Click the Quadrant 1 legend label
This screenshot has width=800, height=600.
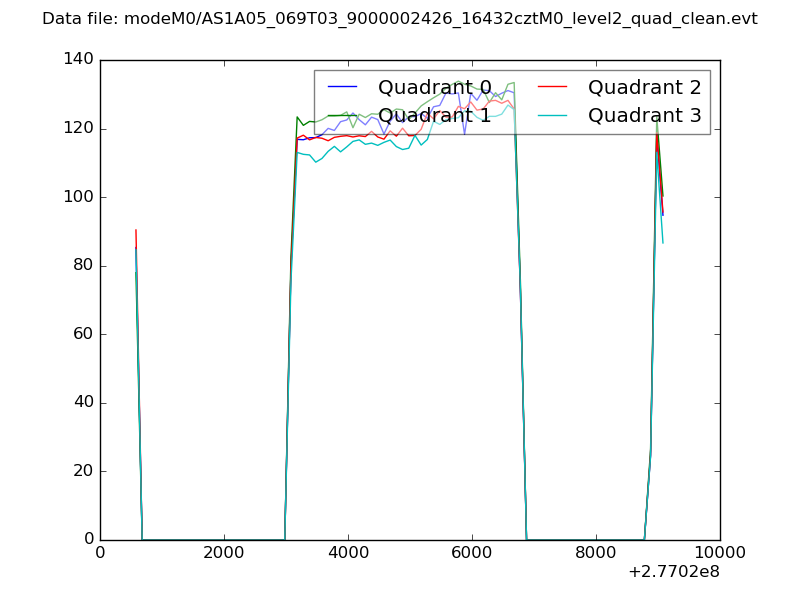pyautogui.click(x=434, y=115)
